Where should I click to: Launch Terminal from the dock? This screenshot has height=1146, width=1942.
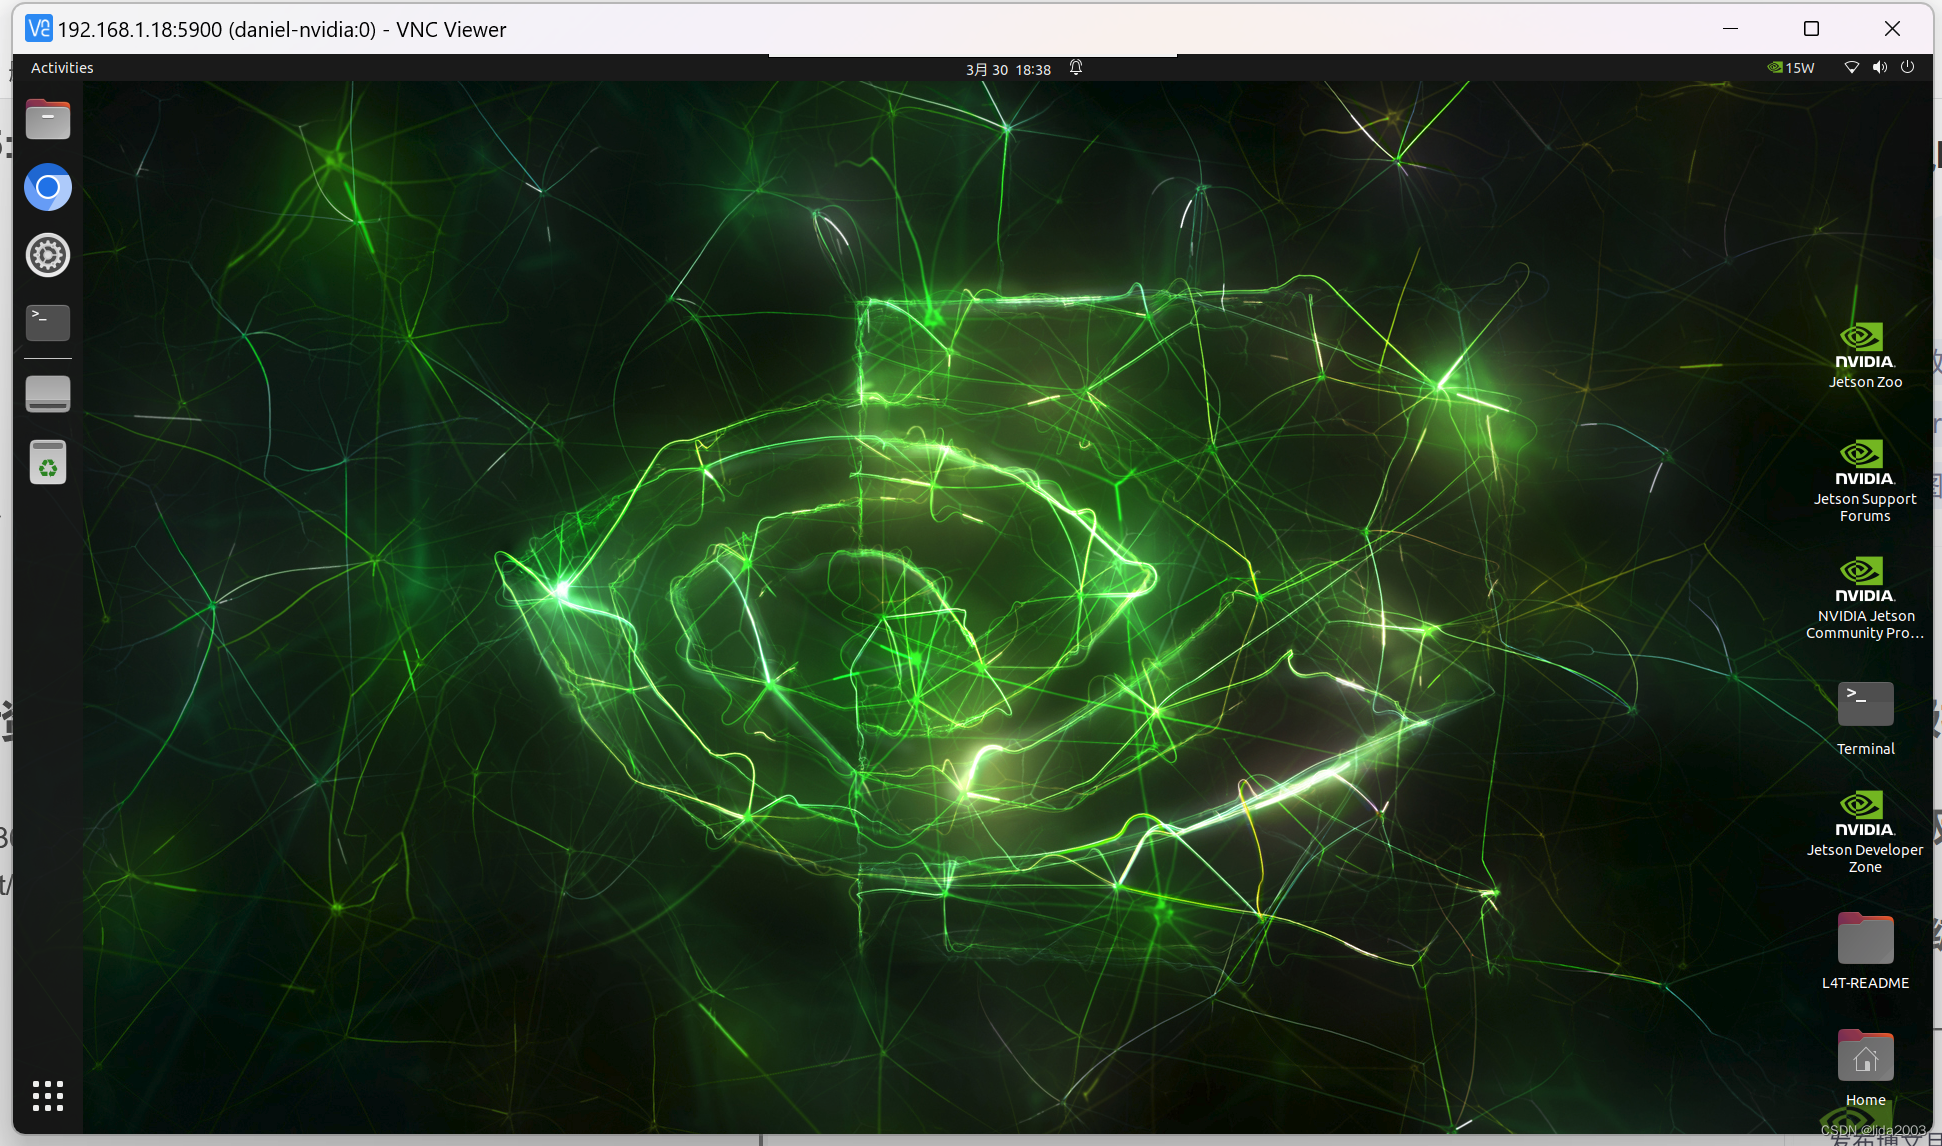[47, 322]
